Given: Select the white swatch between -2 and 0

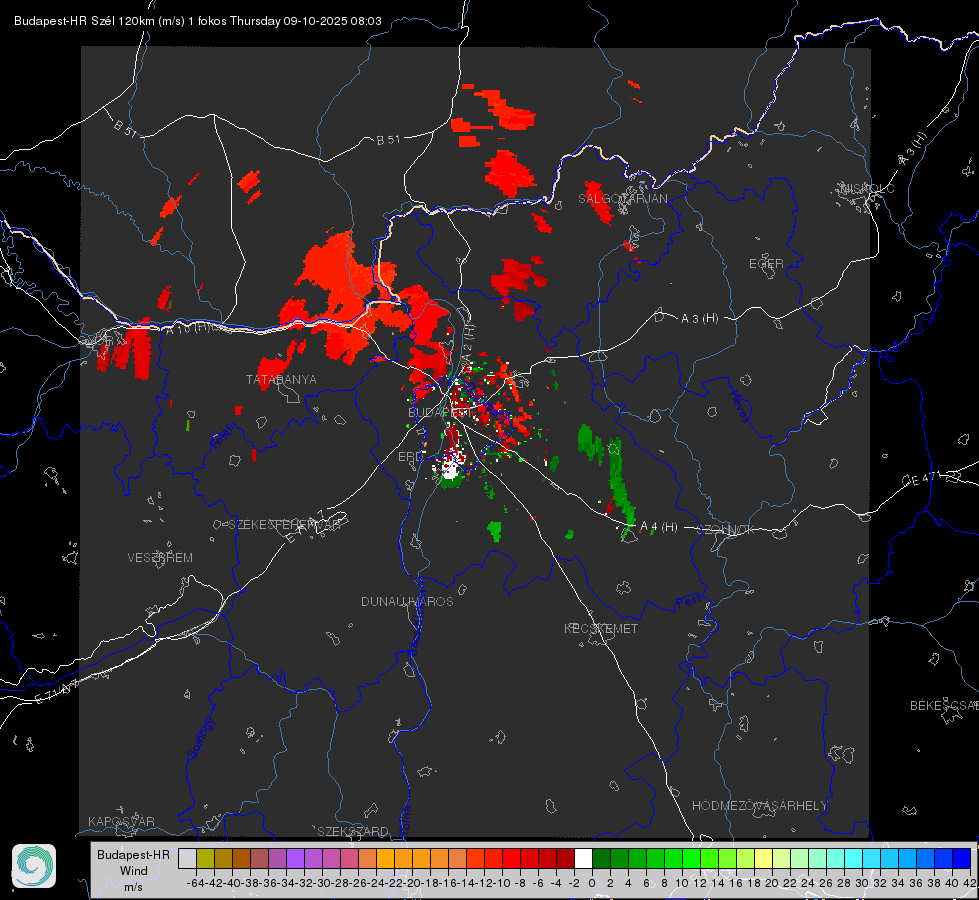Looking at the screenshot, I should 583,859.
